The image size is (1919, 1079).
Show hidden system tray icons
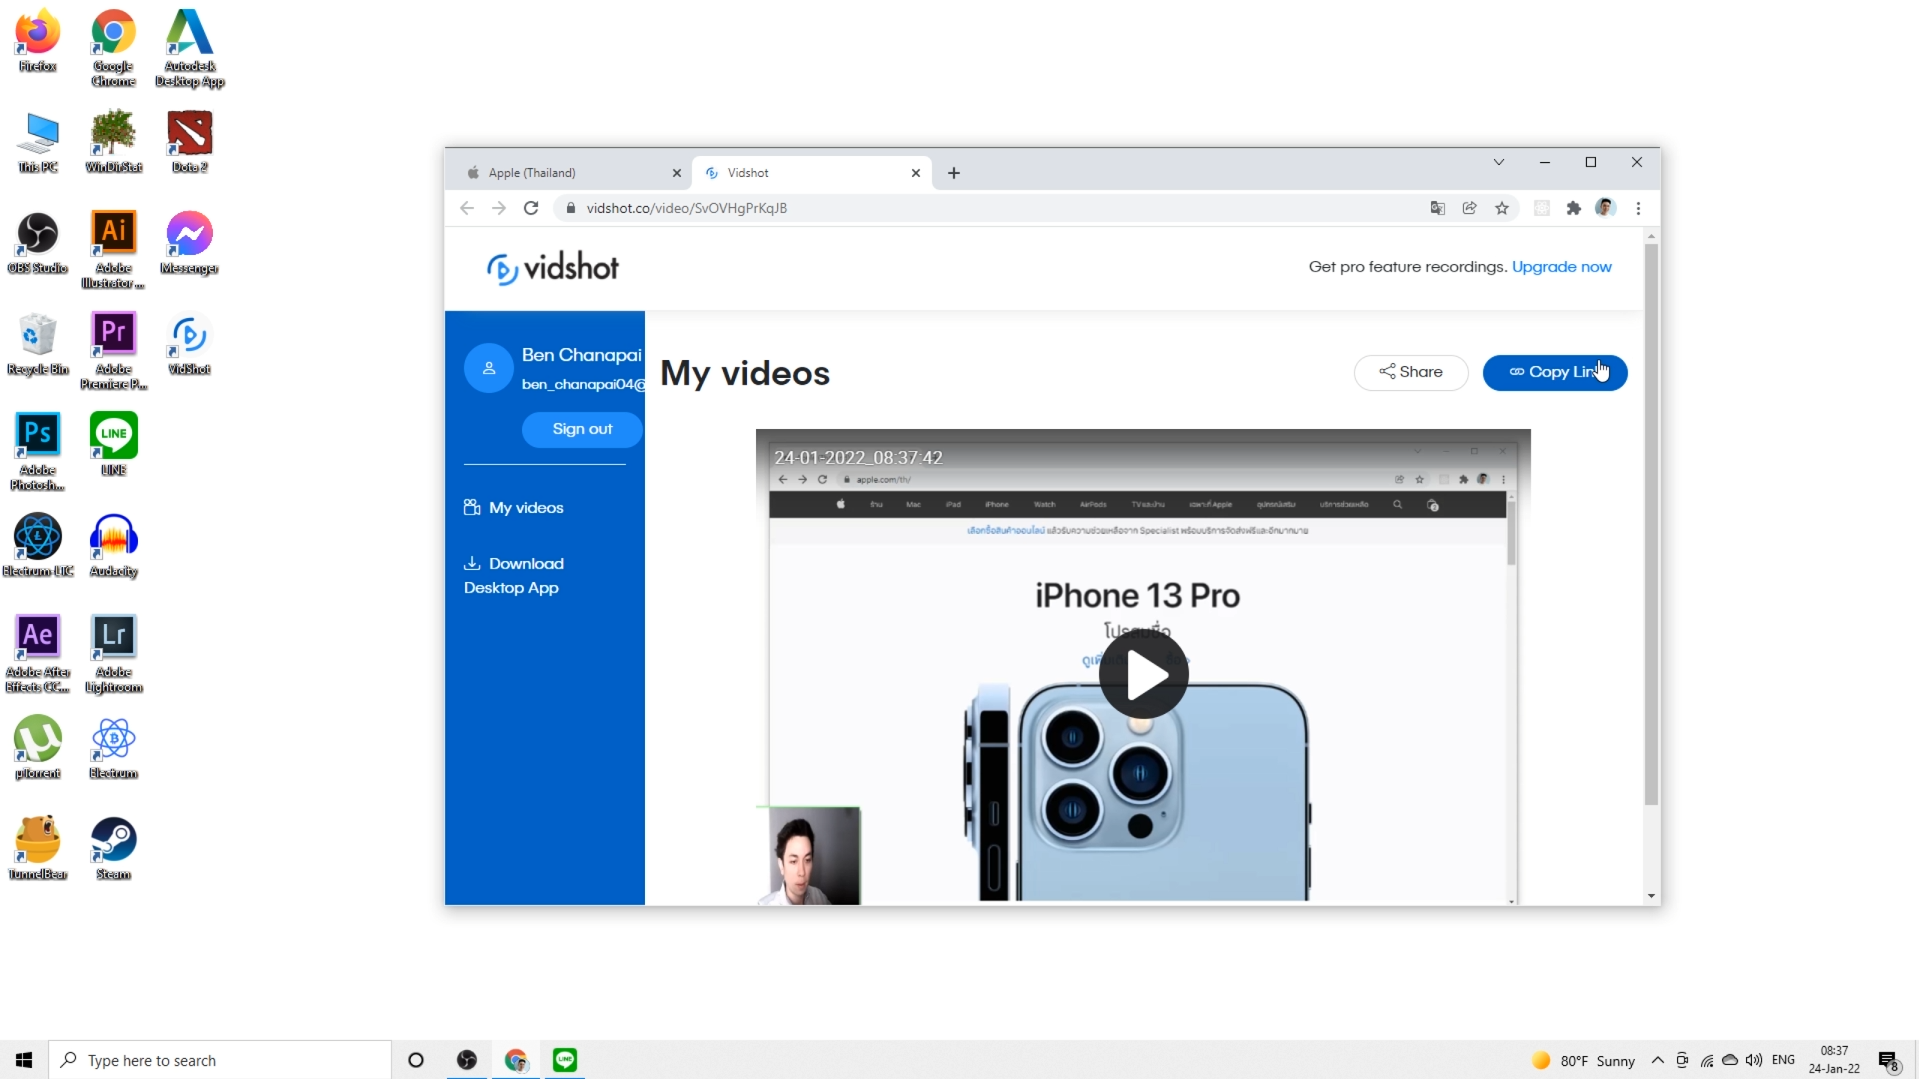point(1657,1060)
